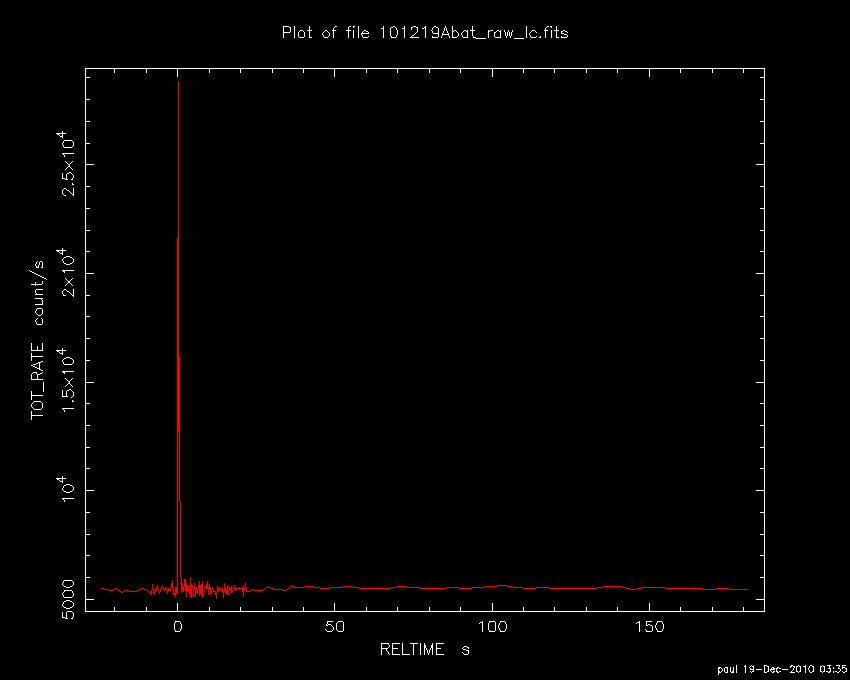This screenshot has width=850, height=680.
Task: Click the y-axis tick label "1.5×10^4"
Action: click(x=67, y=380)
